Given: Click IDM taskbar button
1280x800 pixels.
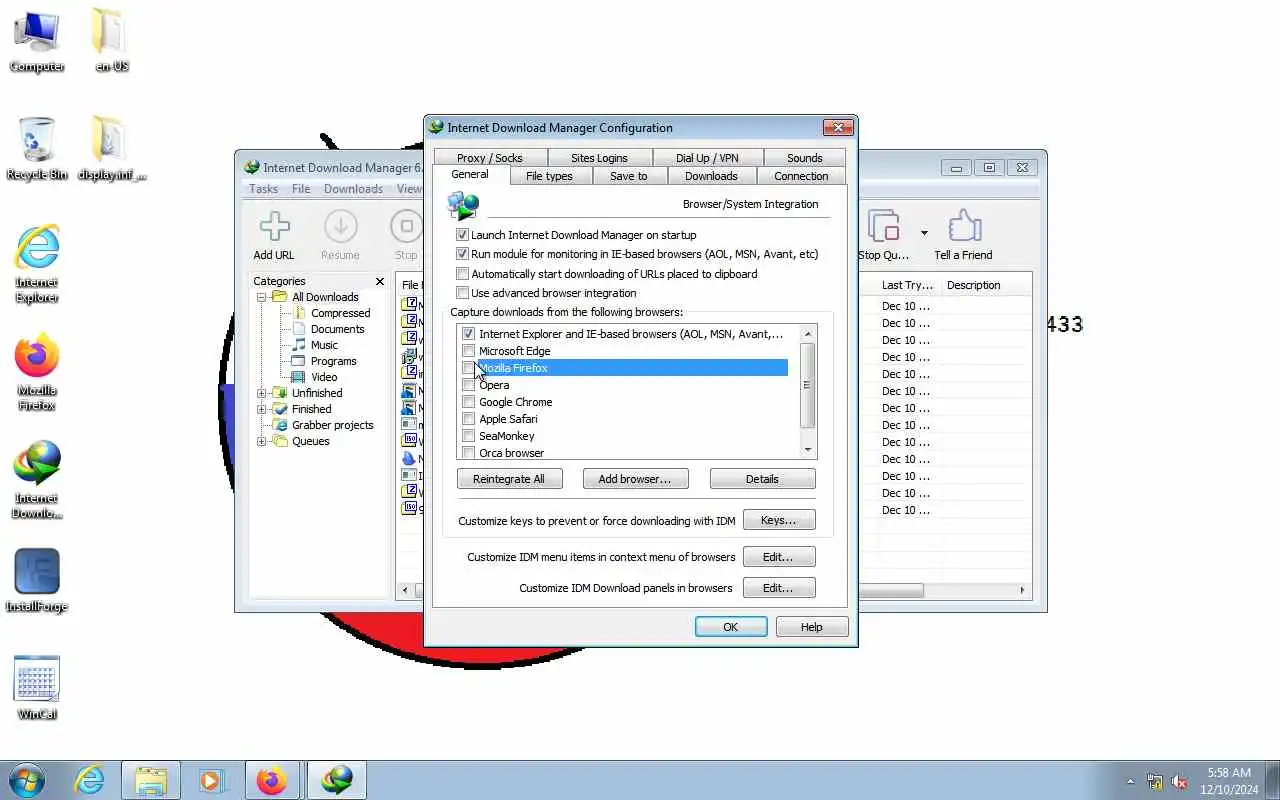Looking at the screenshot, I should (337, 780).
